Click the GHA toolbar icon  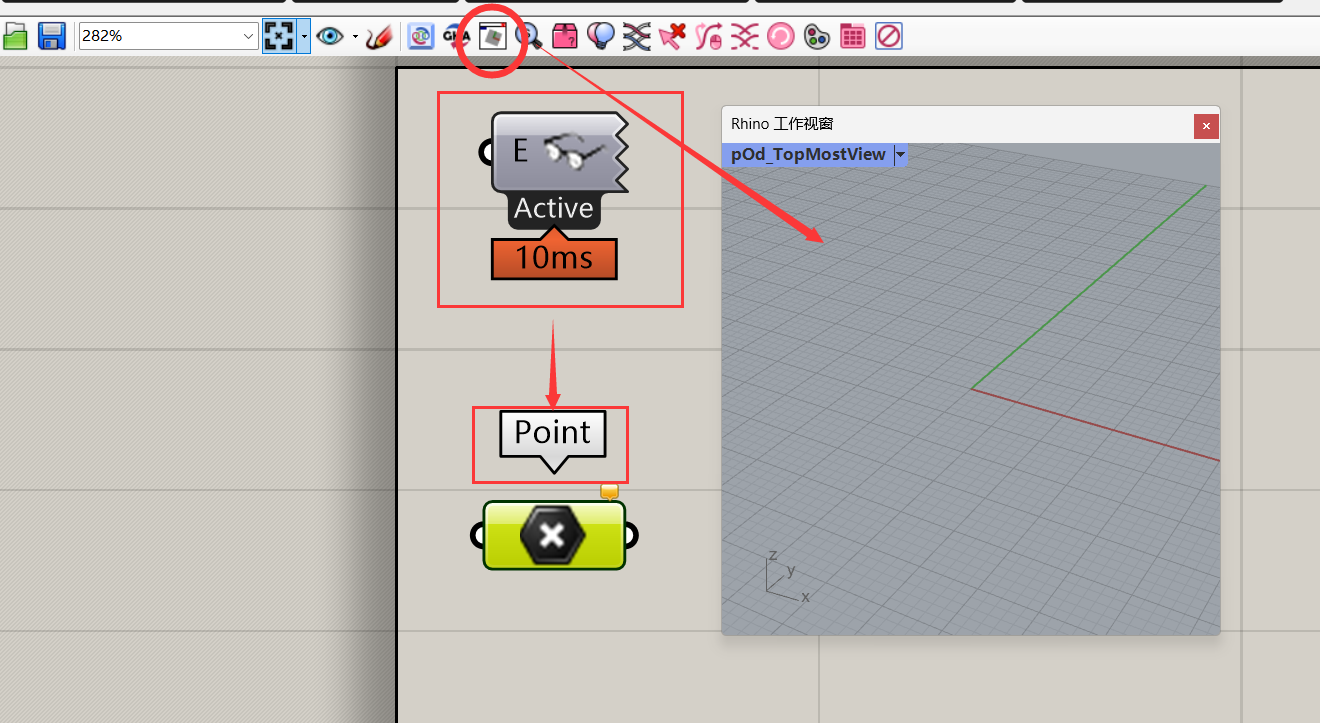pyautogui.click(x=456, y=37)
